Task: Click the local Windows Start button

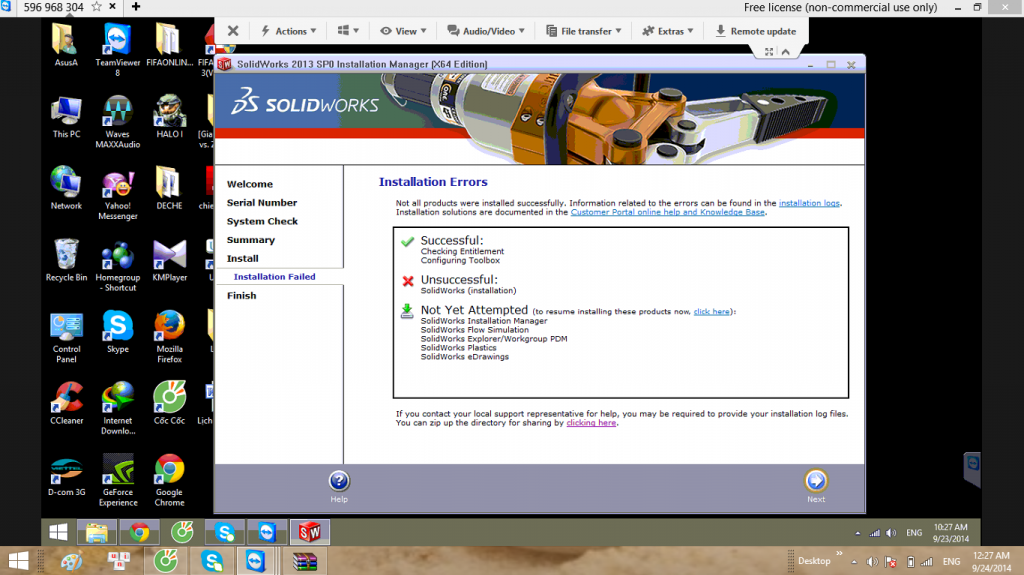Action: pyautogui.click(x=18, y=561)
